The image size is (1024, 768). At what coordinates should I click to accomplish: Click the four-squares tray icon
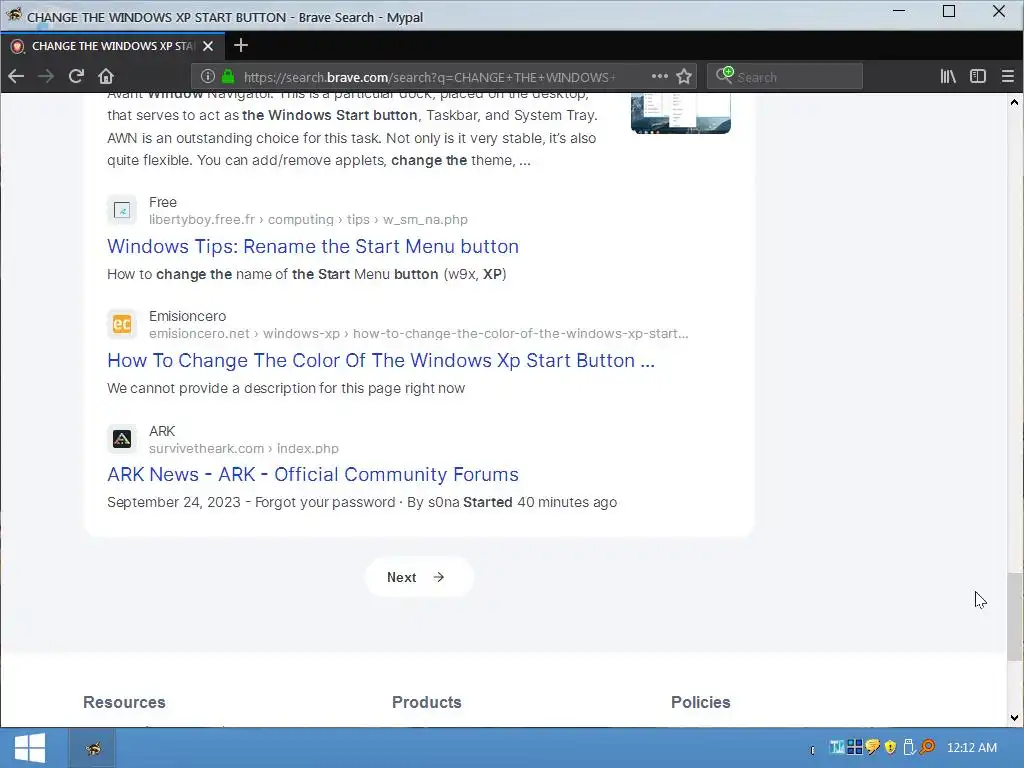pos(854,747)
